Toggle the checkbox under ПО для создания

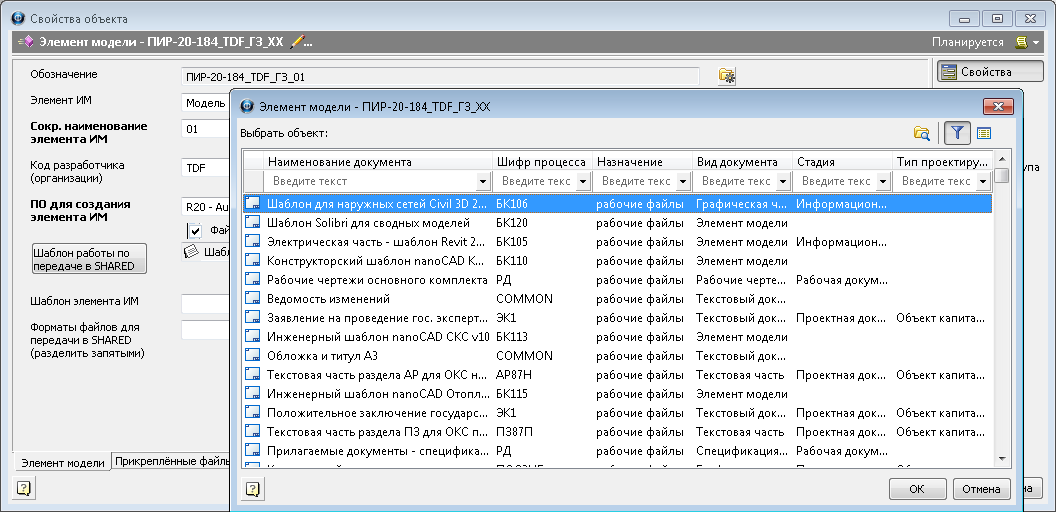(x=195, y=231)
